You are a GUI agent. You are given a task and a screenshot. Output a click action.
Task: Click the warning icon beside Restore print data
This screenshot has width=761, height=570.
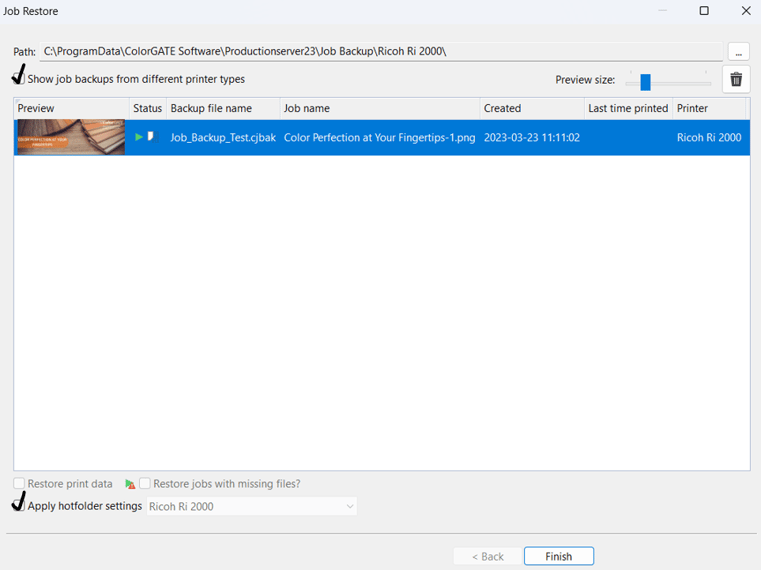click(130, 484)
